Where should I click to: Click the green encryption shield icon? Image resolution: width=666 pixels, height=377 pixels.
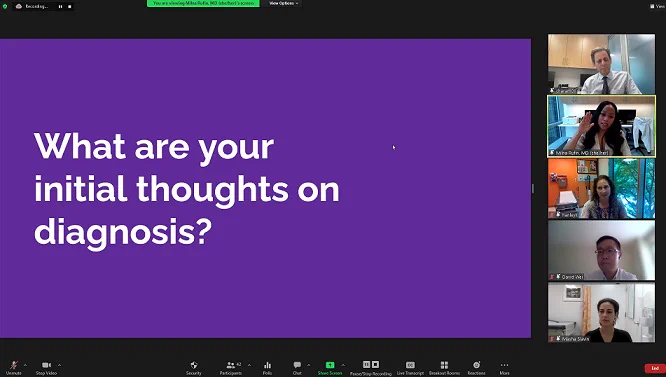[x=5, y=6]
